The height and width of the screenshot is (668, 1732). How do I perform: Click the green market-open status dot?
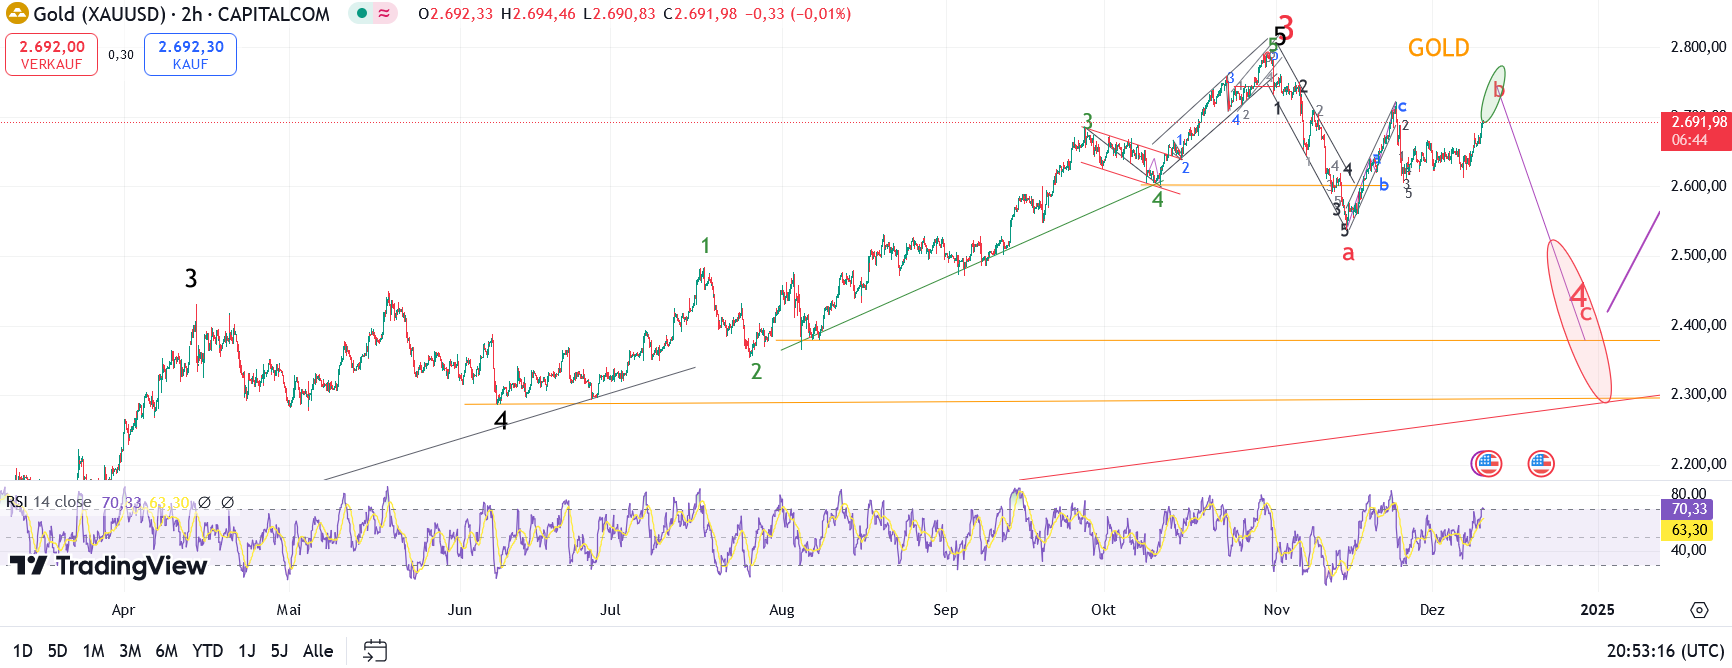click(x=362, y=14)
